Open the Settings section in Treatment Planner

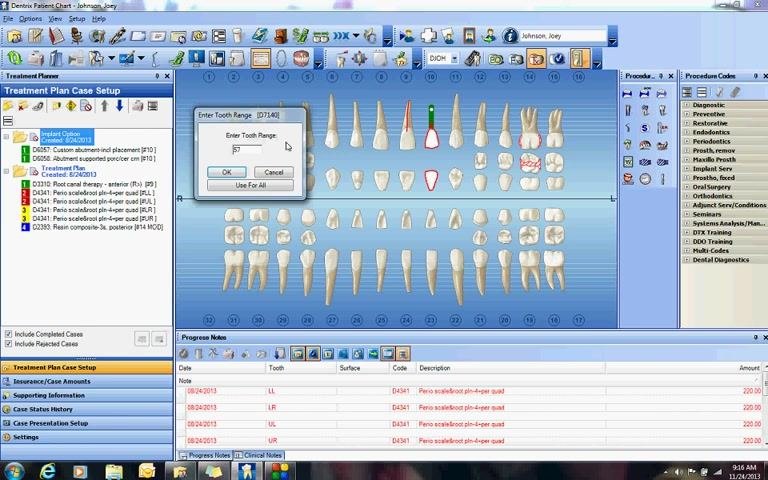(x=87, y=437)
